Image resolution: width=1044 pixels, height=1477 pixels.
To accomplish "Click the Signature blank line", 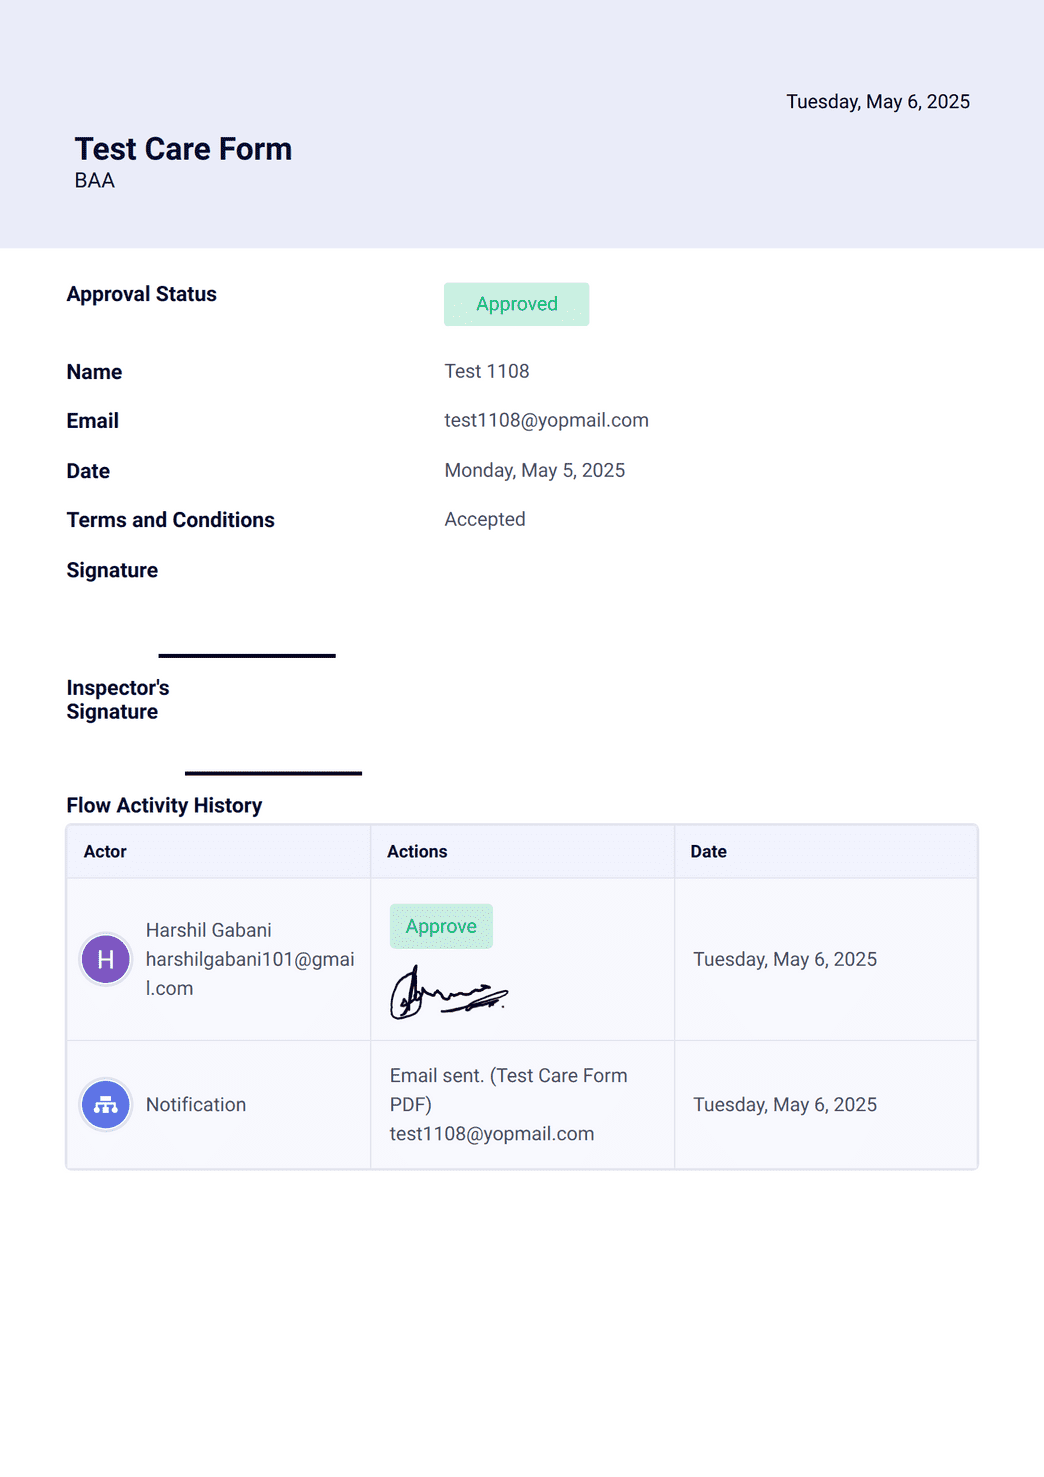I will pyautogui.click(x=247, y=656).
